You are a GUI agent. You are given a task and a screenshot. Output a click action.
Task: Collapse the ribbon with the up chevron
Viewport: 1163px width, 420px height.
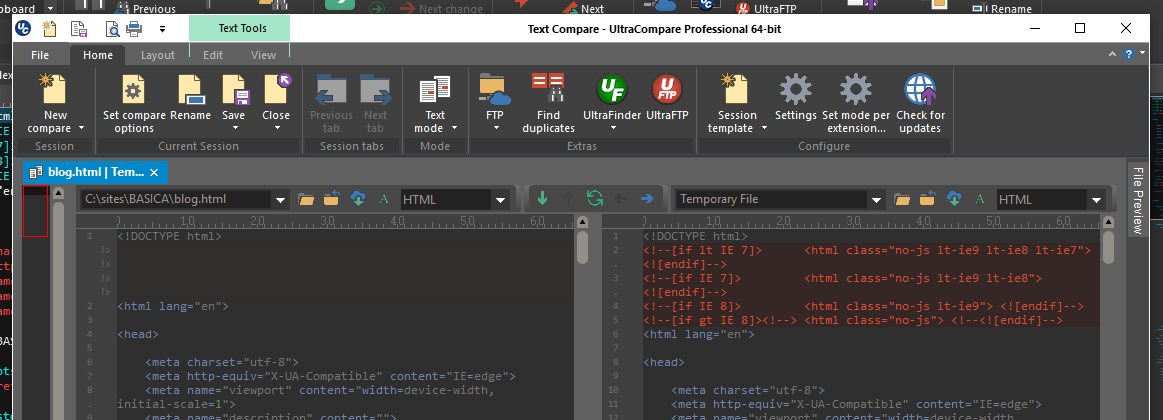coord(1112,54)
